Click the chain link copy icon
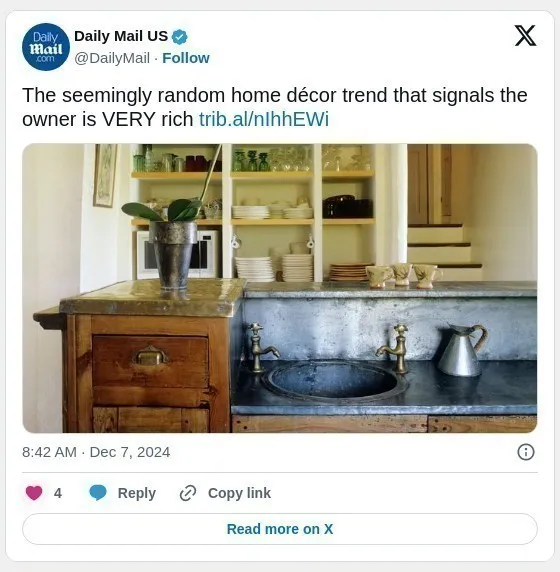Screen dimensions: 560x572 point(188,493)
